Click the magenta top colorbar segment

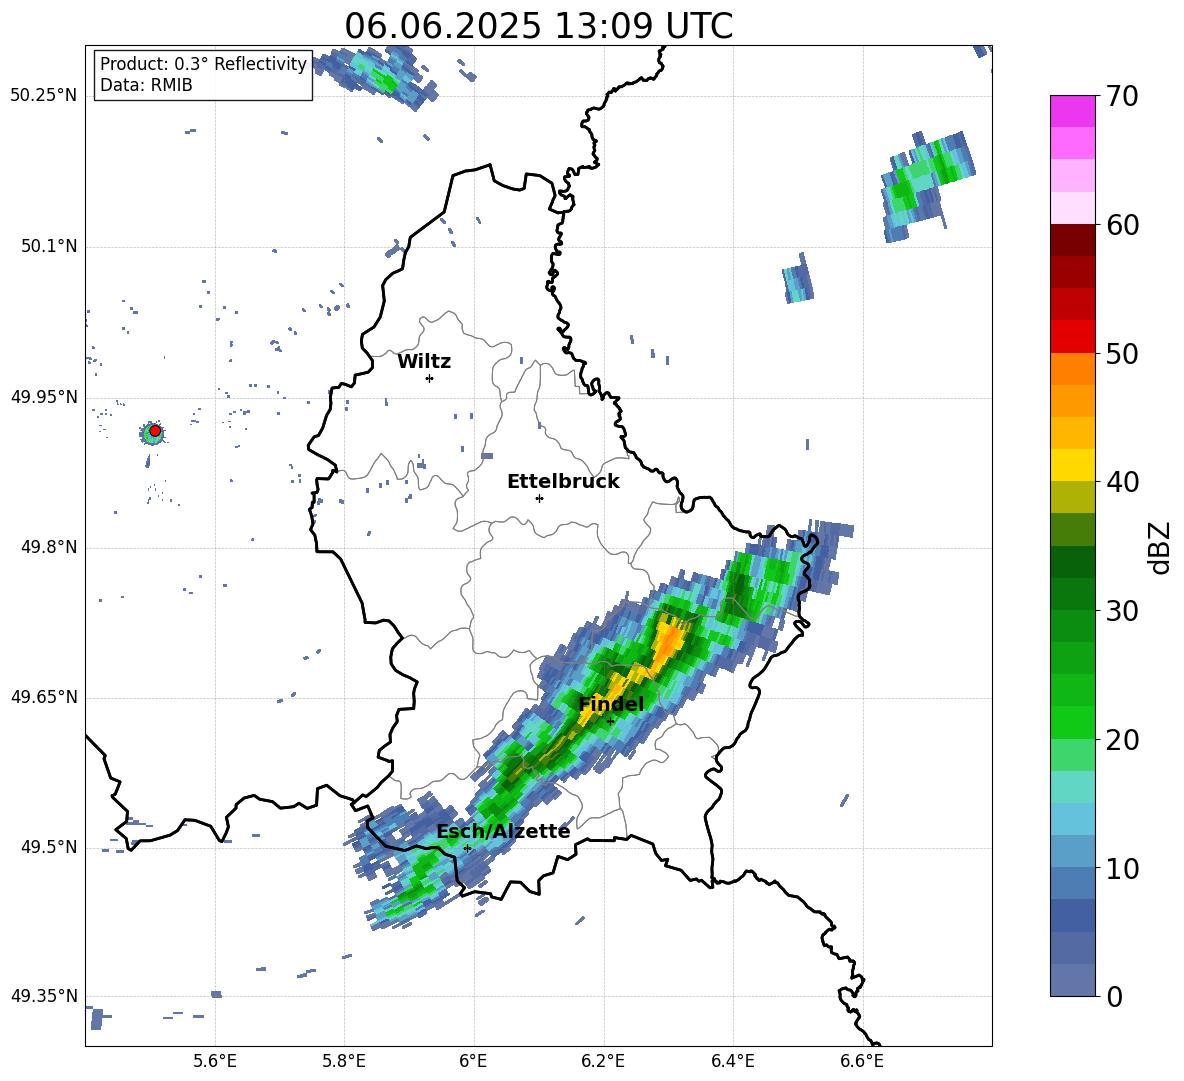click(x=1072, y=111)
